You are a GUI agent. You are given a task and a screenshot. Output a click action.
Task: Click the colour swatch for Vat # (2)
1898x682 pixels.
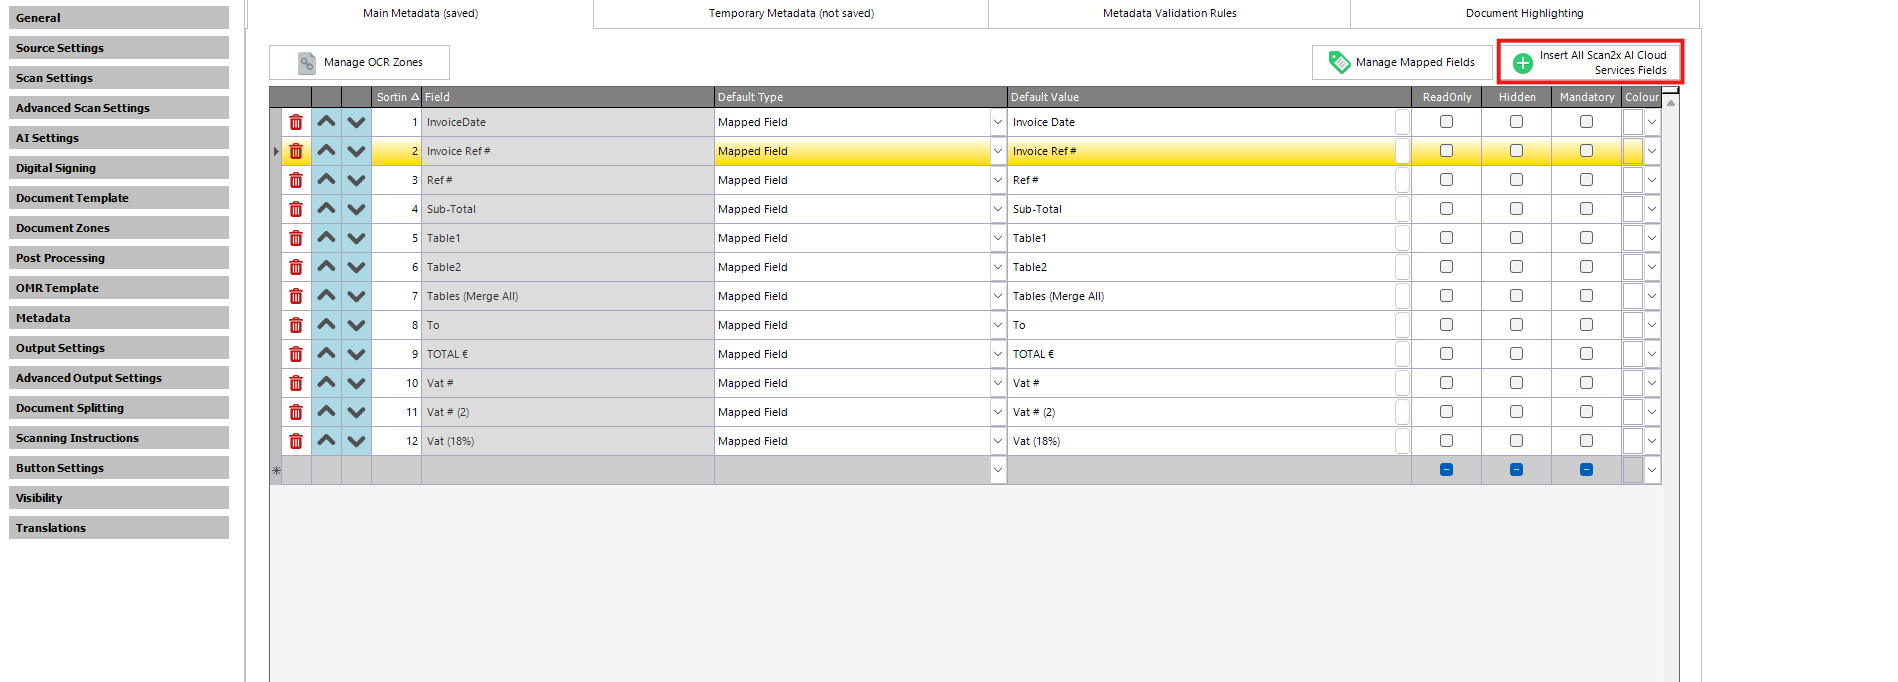click(x=1632, y=412)
